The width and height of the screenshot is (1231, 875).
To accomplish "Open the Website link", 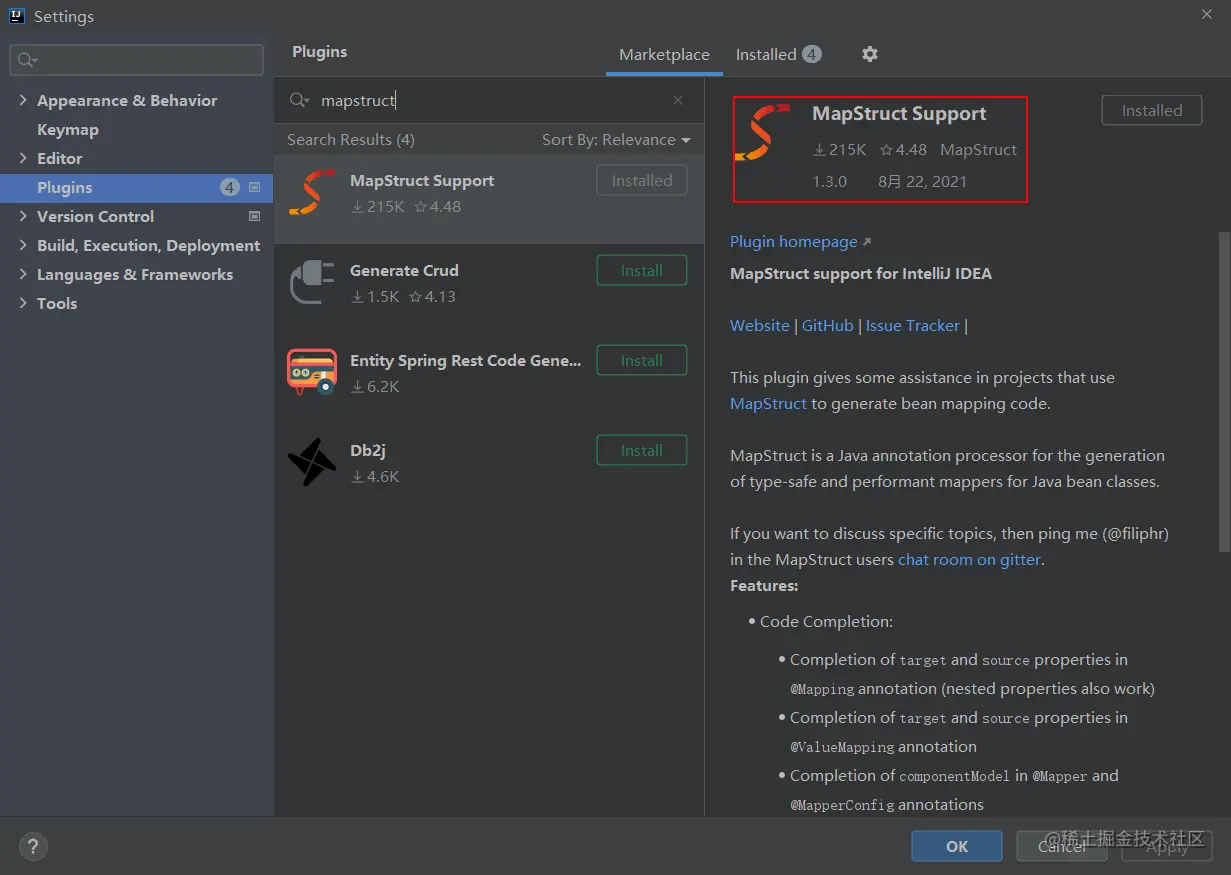I will (759, 325).
